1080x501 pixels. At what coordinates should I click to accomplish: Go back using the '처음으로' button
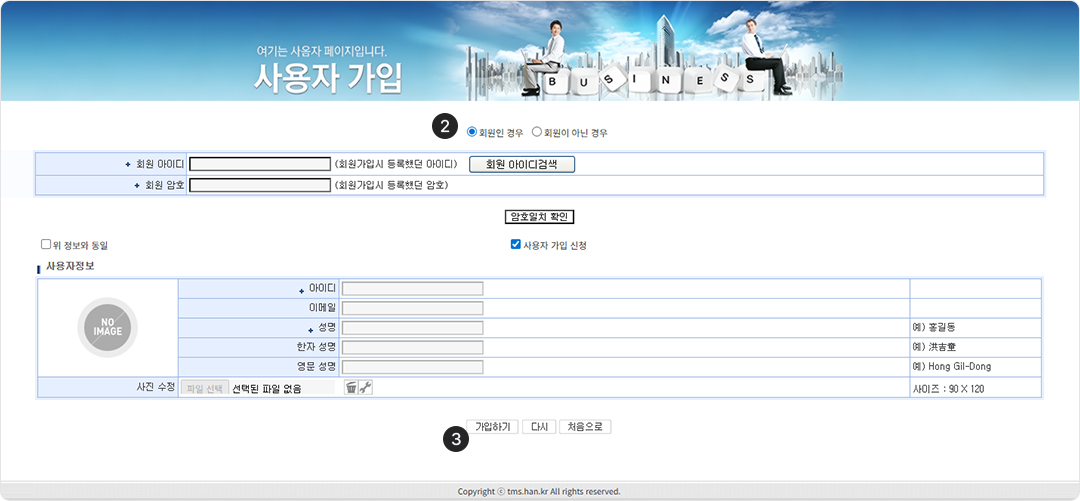coord(585,427)
